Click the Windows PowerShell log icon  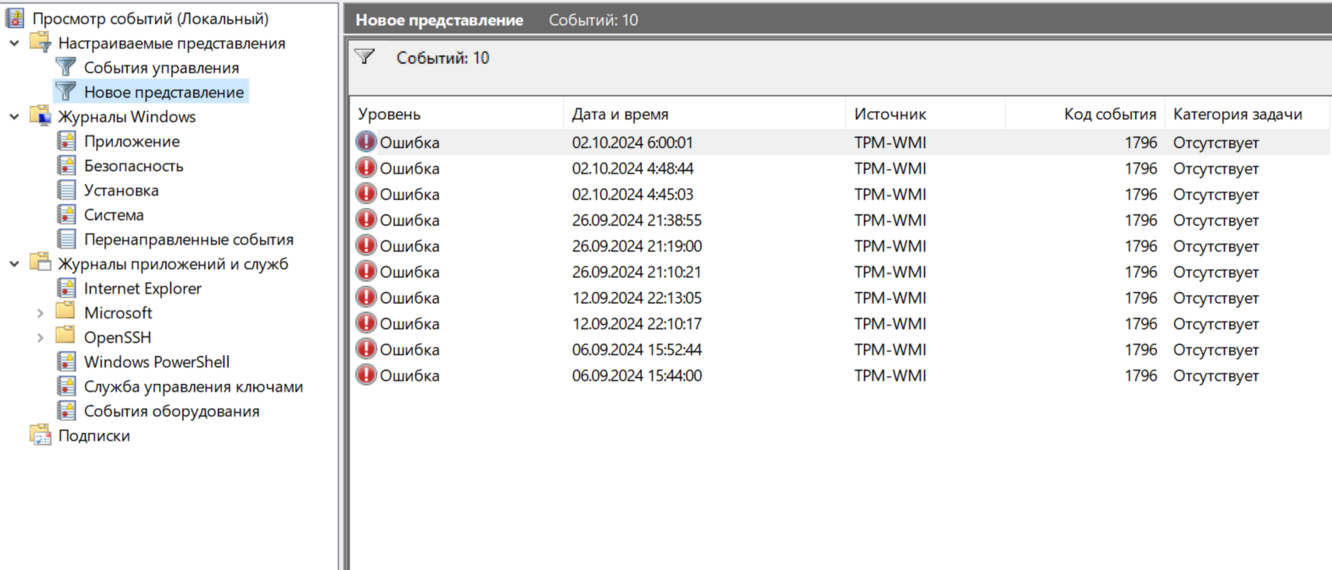66,362
